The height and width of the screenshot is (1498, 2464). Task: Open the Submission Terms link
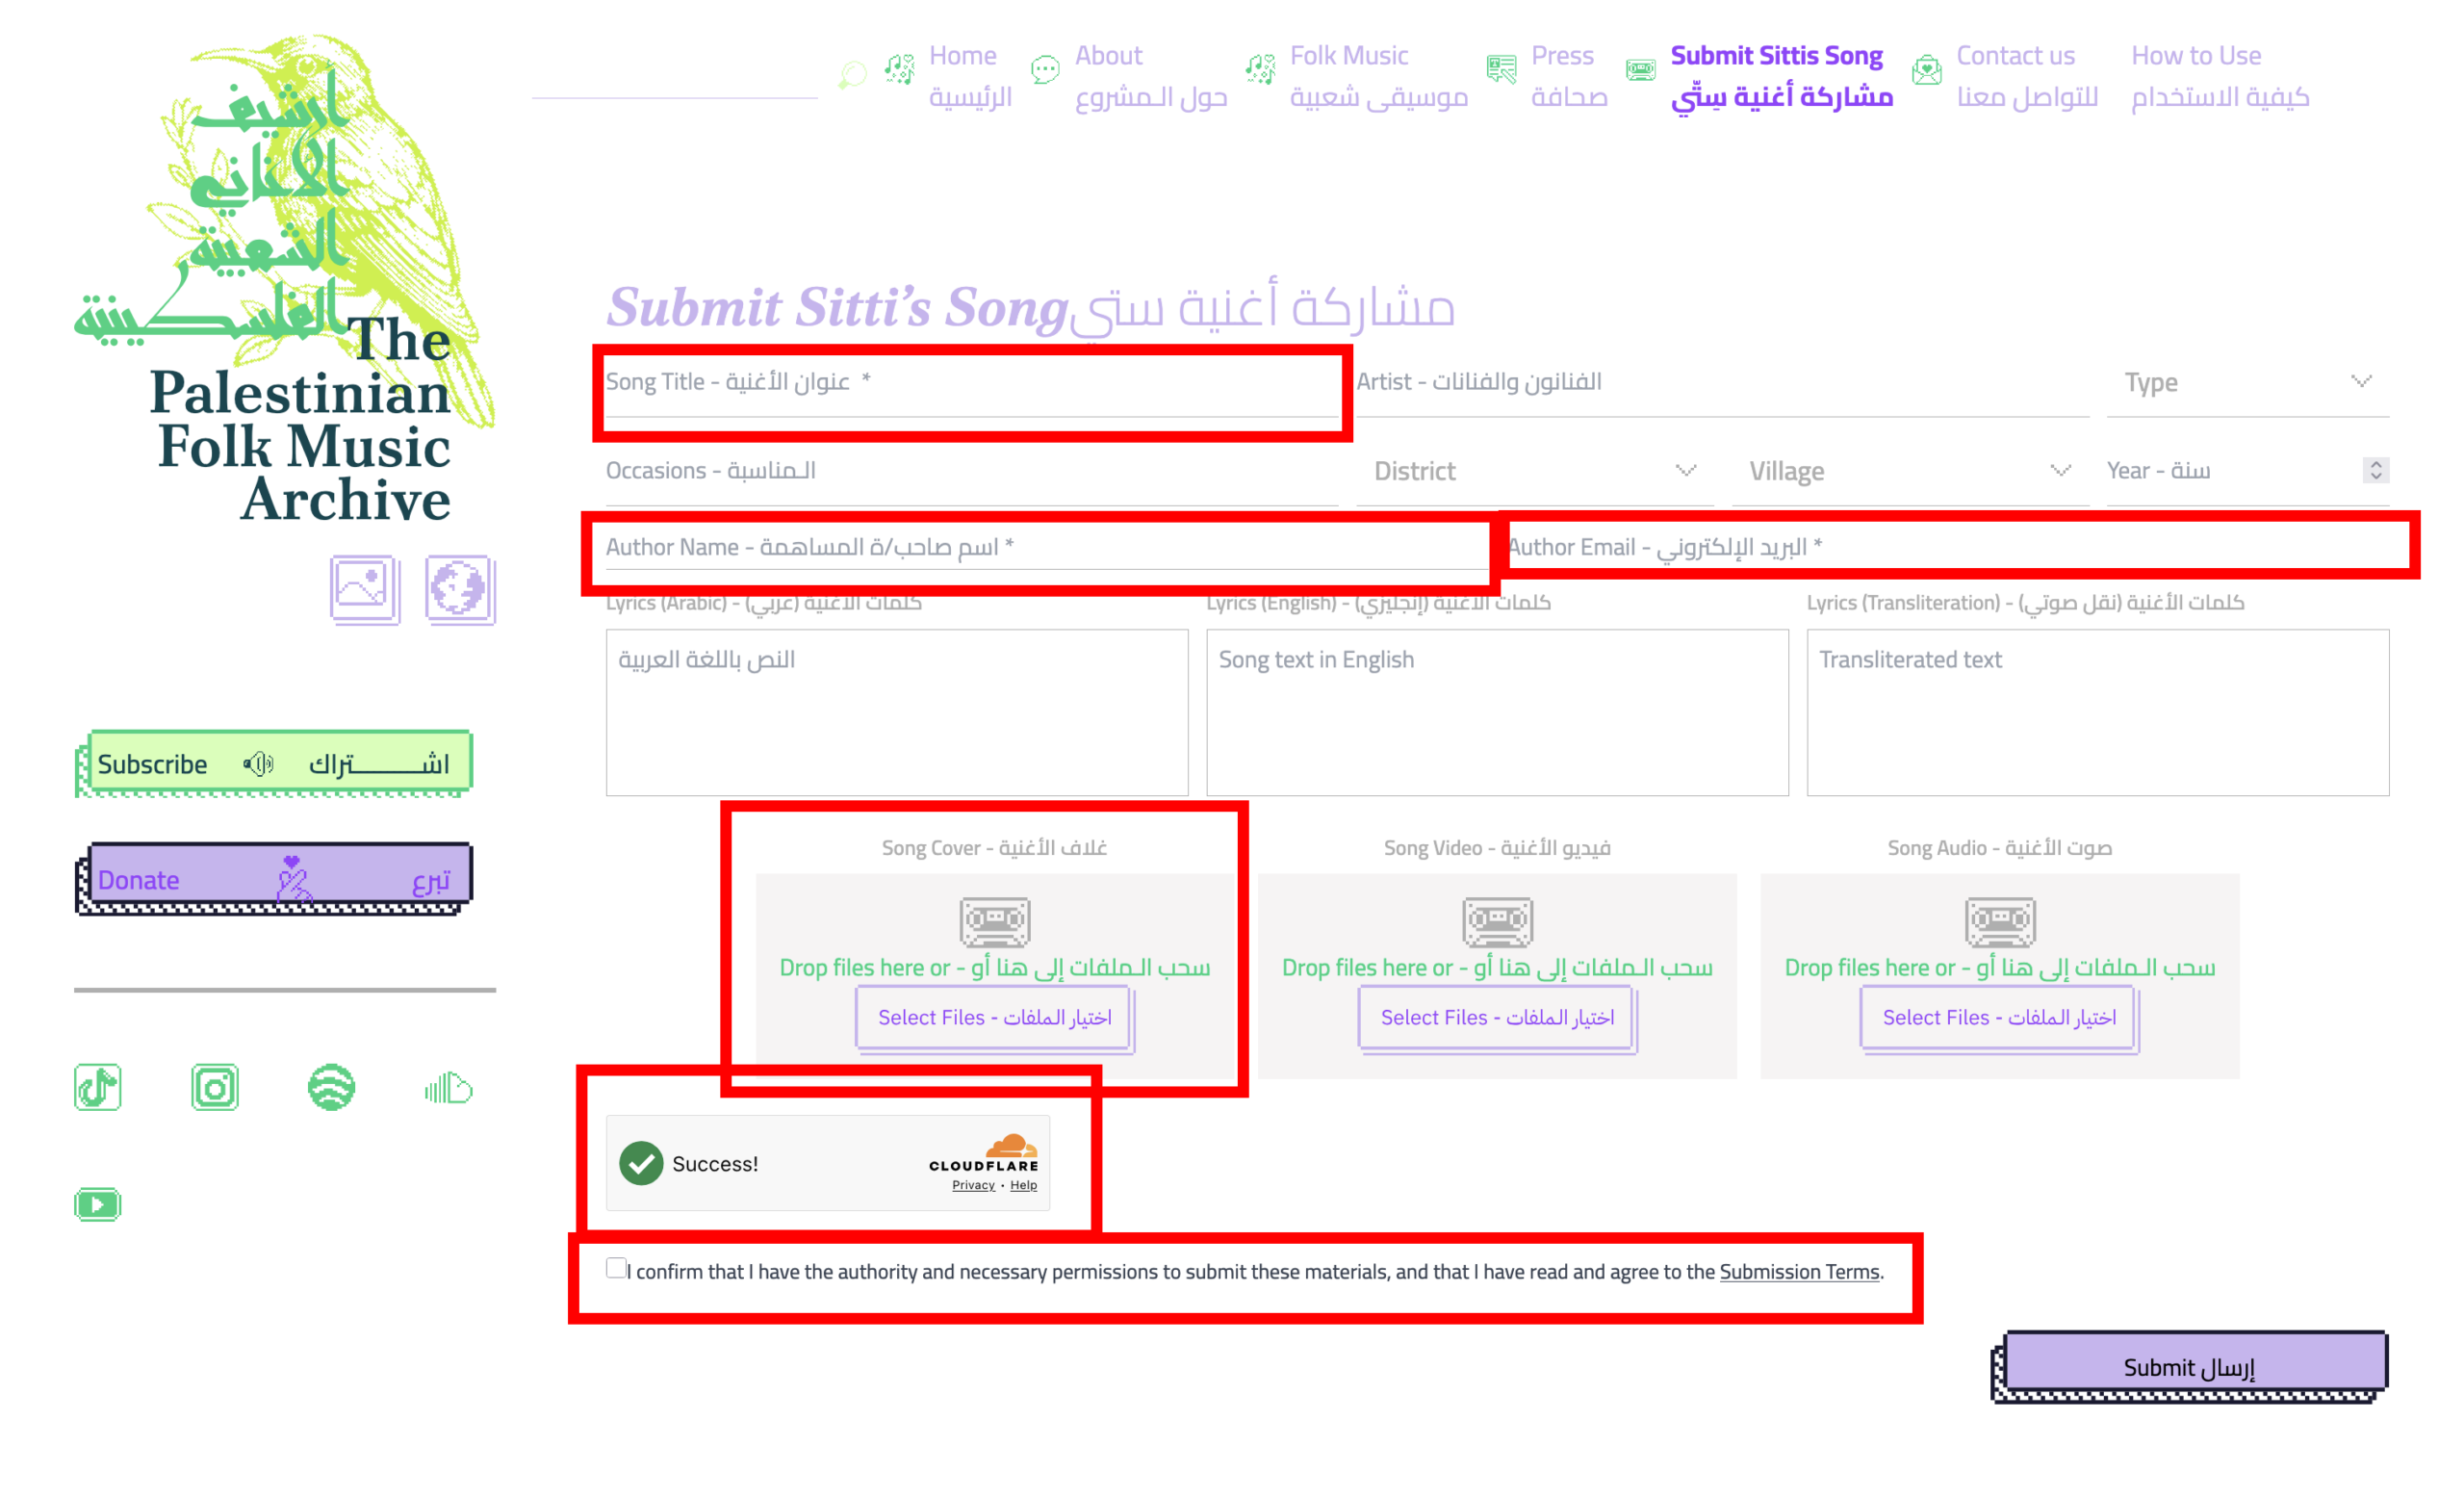coord(1799,1272)
